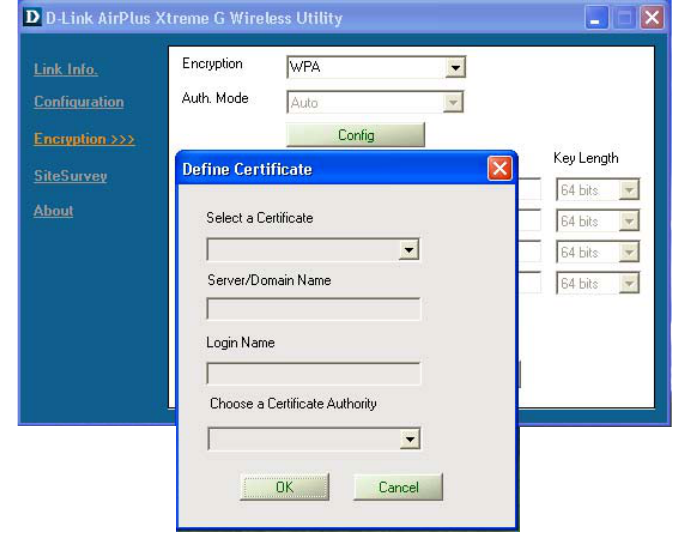
Task: Go to the Configuration section
Action: click(79, 102)
